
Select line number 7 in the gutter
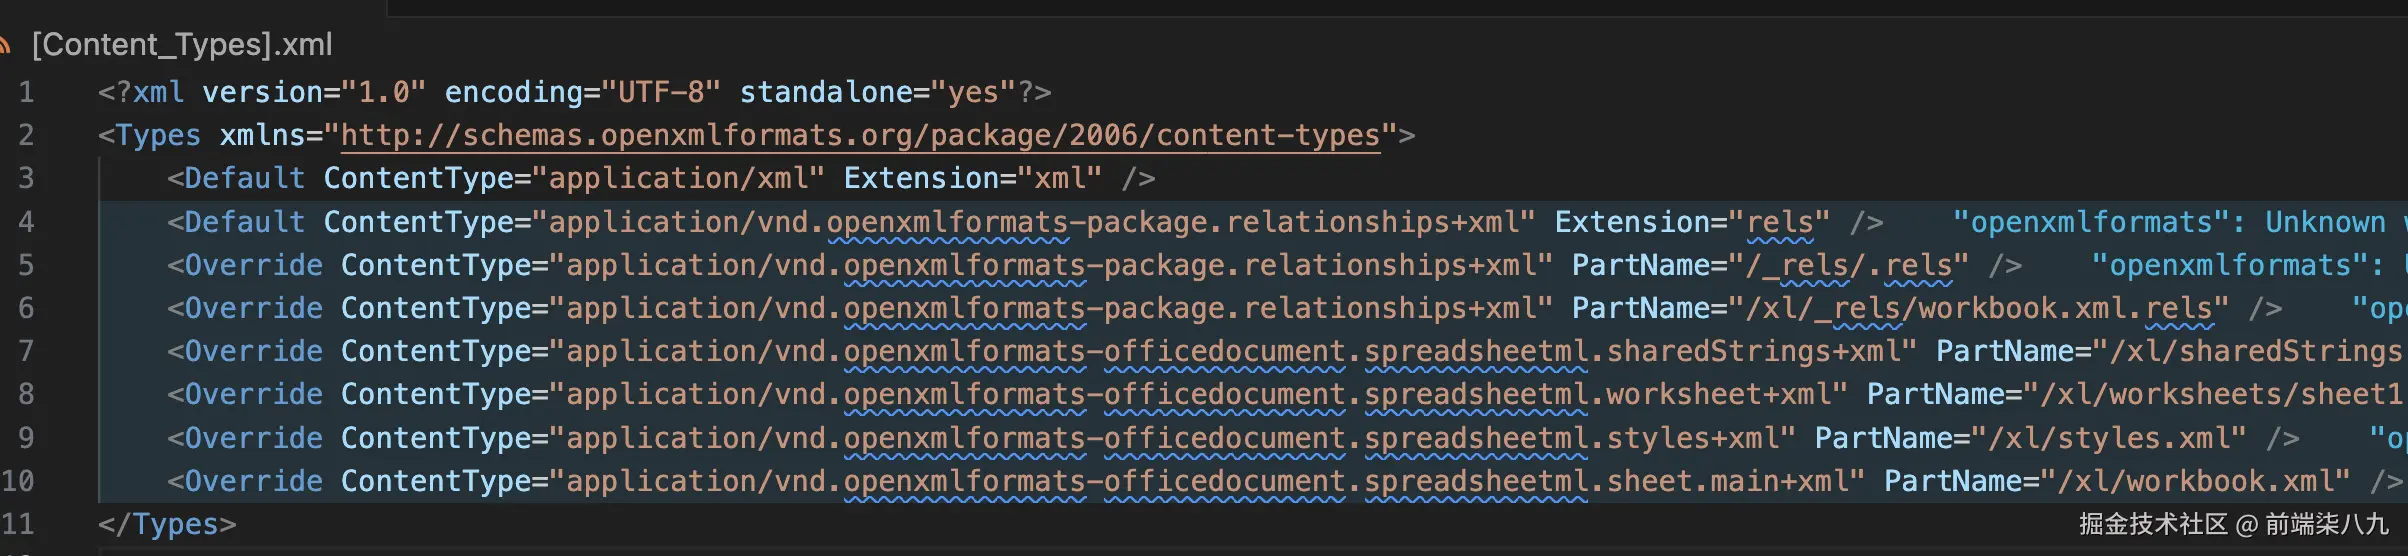[x=26, y=351]
